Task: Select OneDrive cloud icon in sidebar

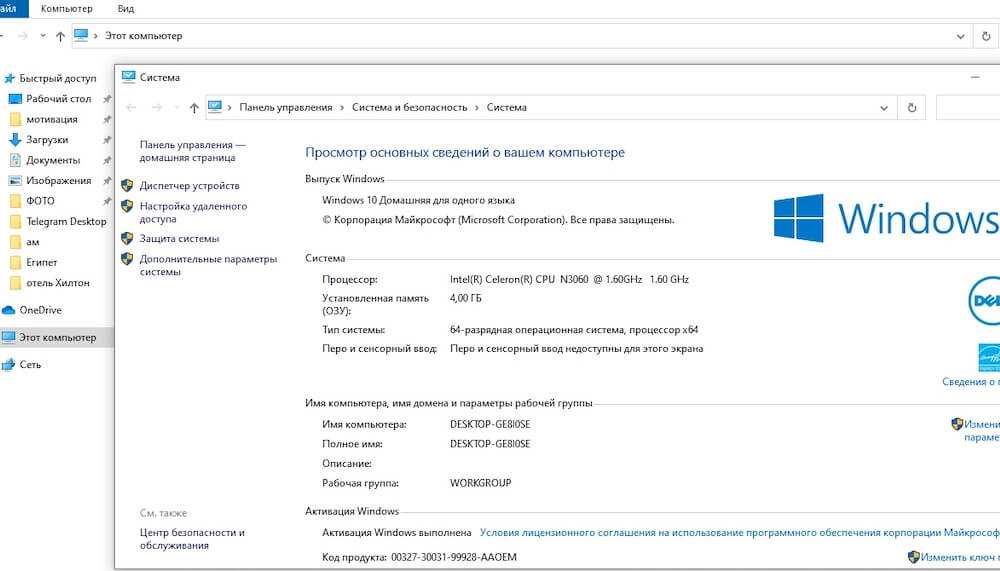Action: coord(10,310)
